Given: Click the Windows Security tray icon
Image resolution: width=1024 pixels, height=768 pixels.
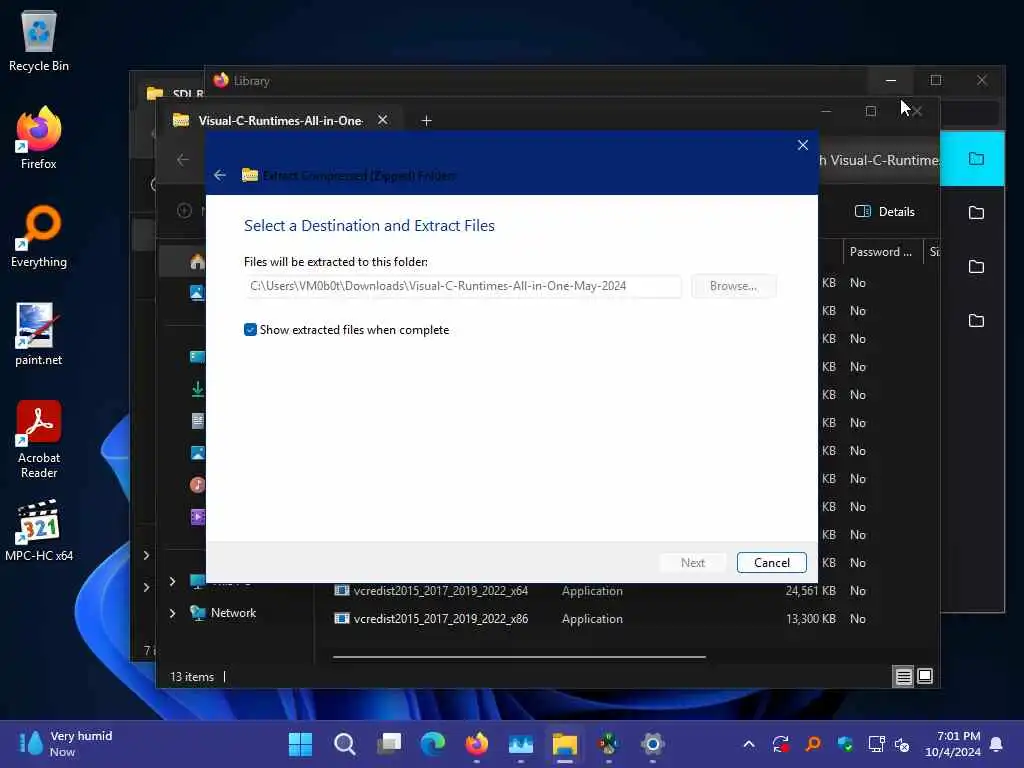Looking at the screenshot, I should (x=845, y=744).
